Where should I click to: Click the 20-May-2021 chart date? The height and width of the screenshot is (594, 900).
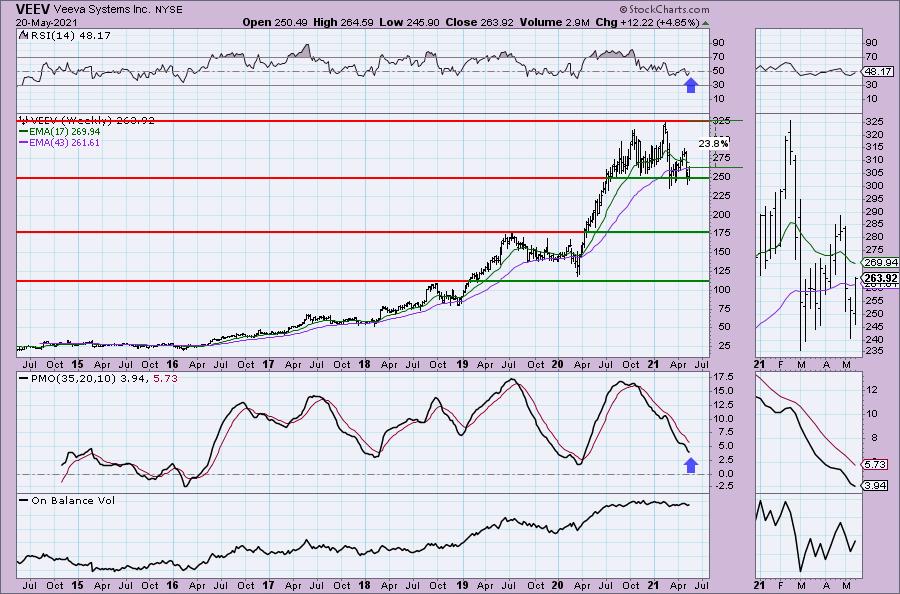pos(46,23)
